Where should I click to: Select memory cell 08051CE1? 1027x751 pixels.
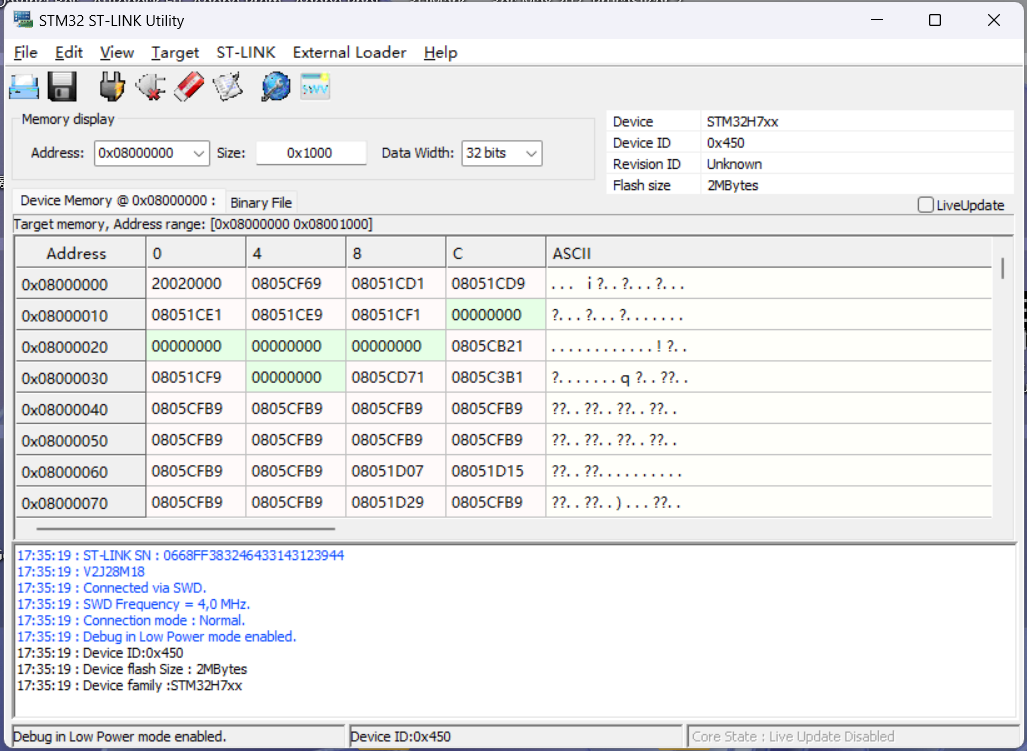click(196, 315)
